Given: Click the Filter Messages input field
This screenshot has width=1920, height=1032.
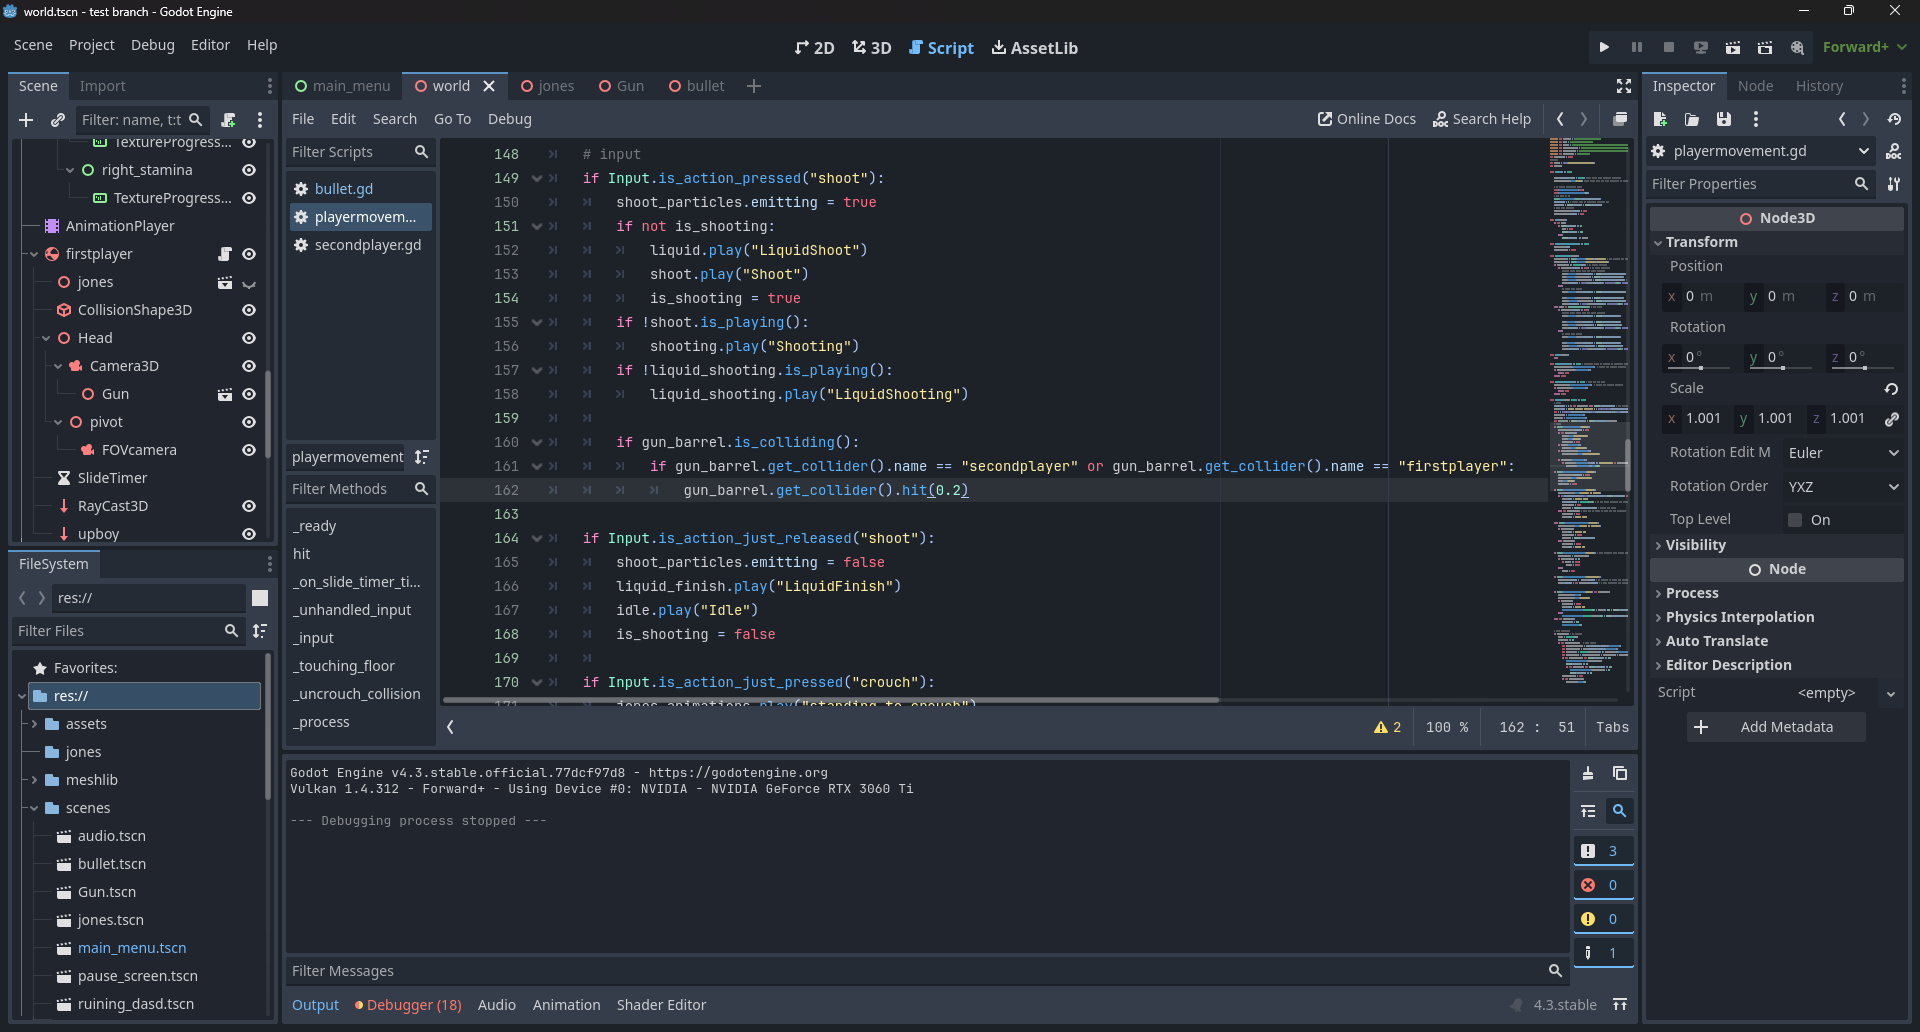Looking at the screenshot, I should pos(916,971).
